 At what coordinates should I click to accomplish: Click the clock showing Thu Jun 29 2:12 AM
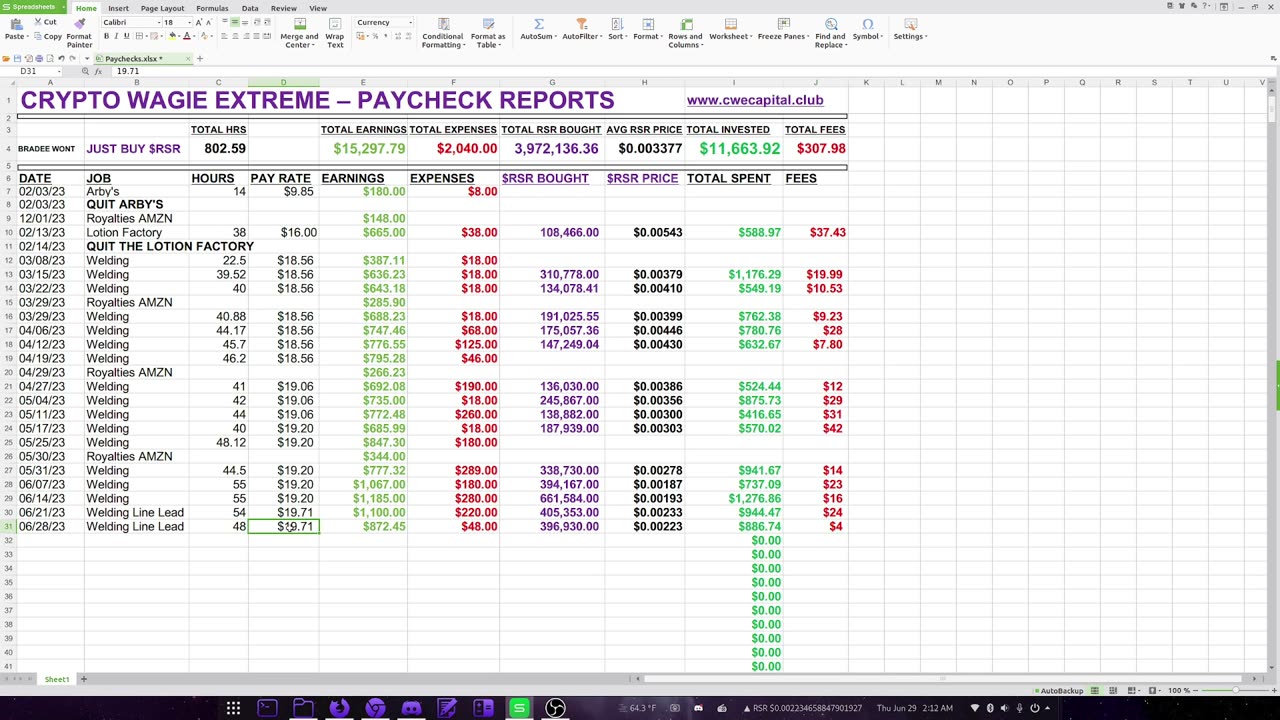coord(914,708)
